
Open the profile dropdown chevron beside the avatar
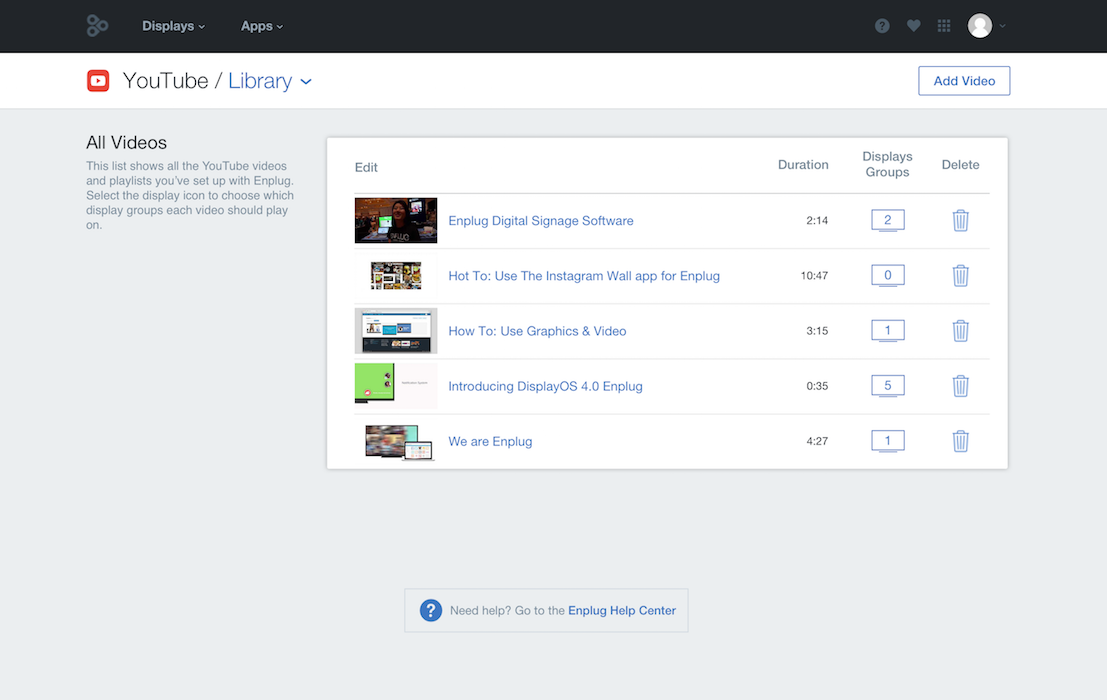(1002, 28)
